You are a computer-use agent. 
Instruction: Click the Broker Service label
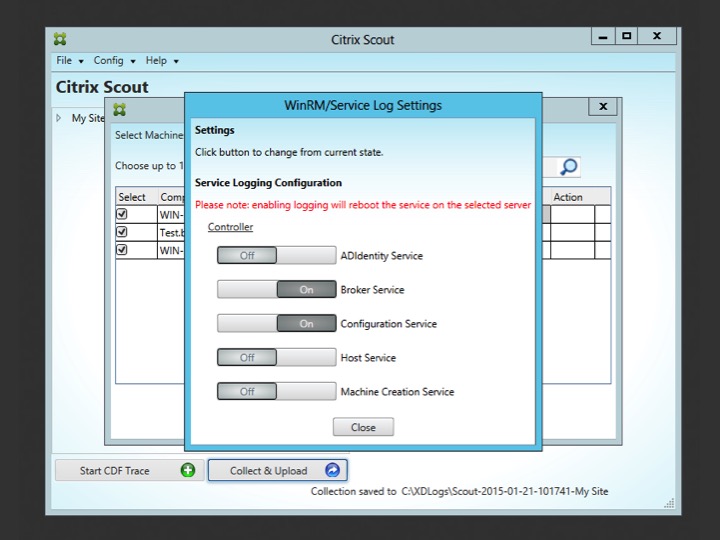(x=372, y=290)
